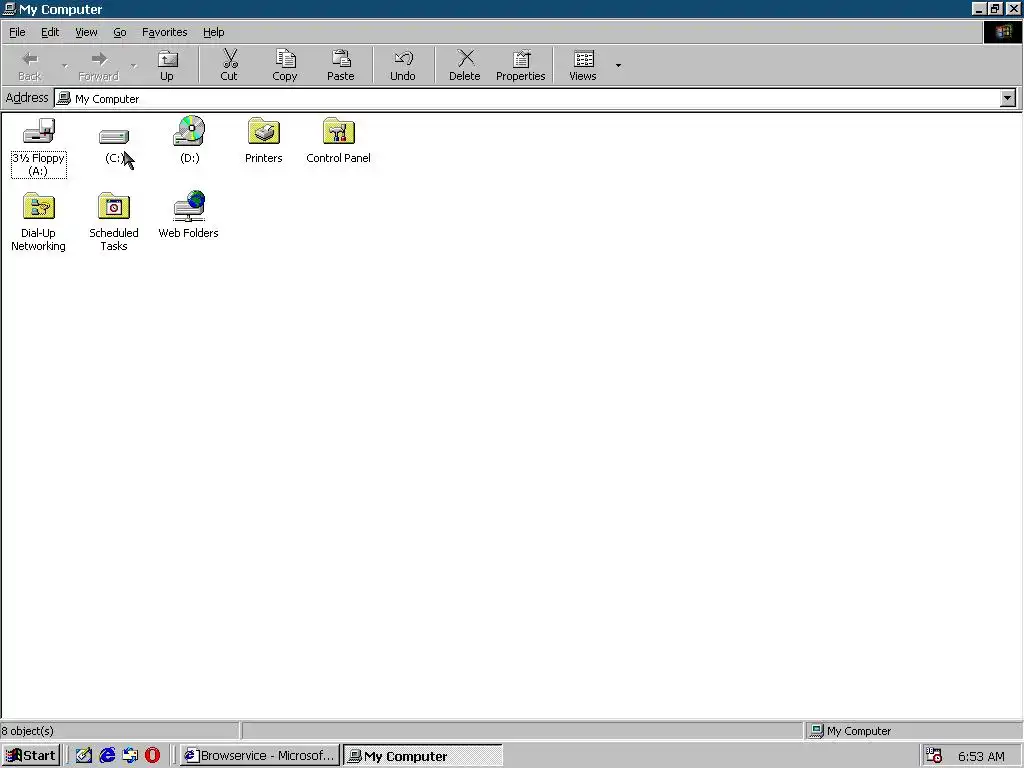1024x768 pixels.
Task: Click the first Quick Launch icon
Action: click(x=84, y=756)
